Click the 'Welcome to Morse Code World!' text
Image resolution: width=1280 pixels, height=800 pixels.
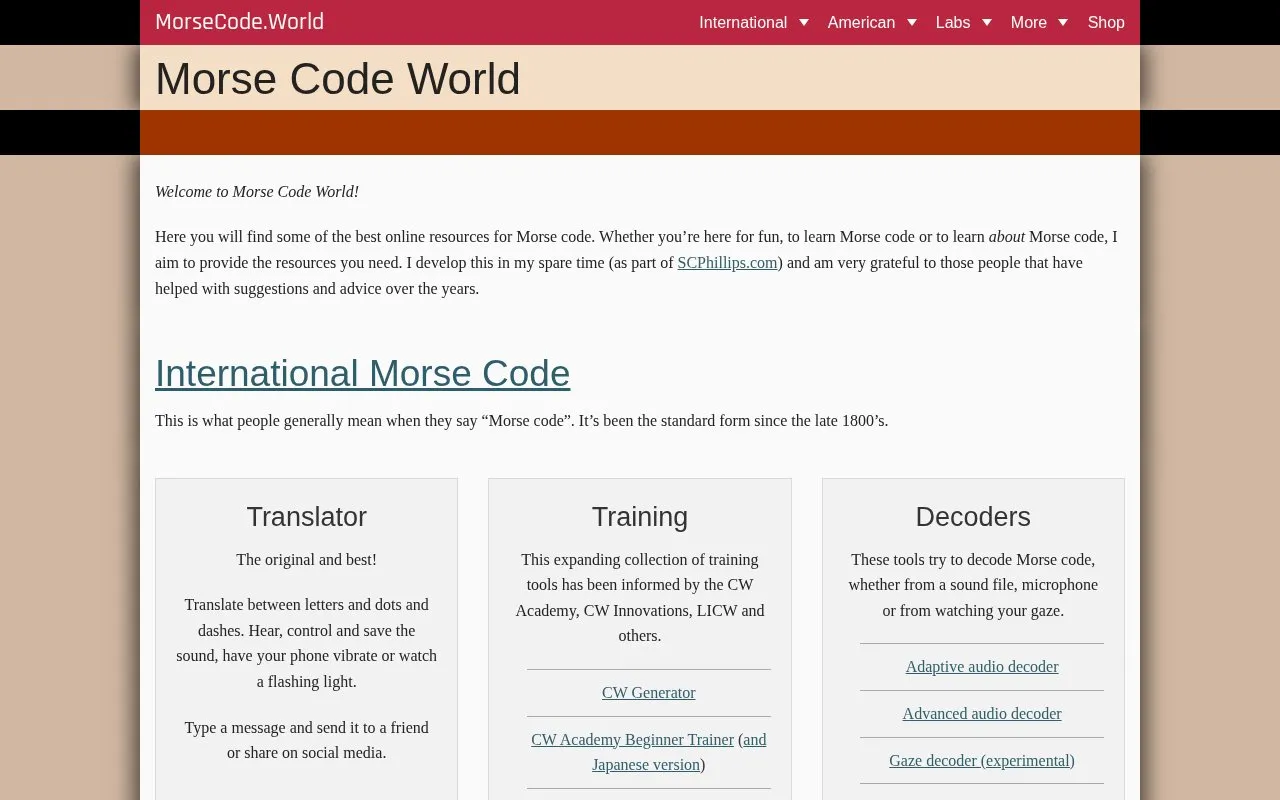(257, 192)
